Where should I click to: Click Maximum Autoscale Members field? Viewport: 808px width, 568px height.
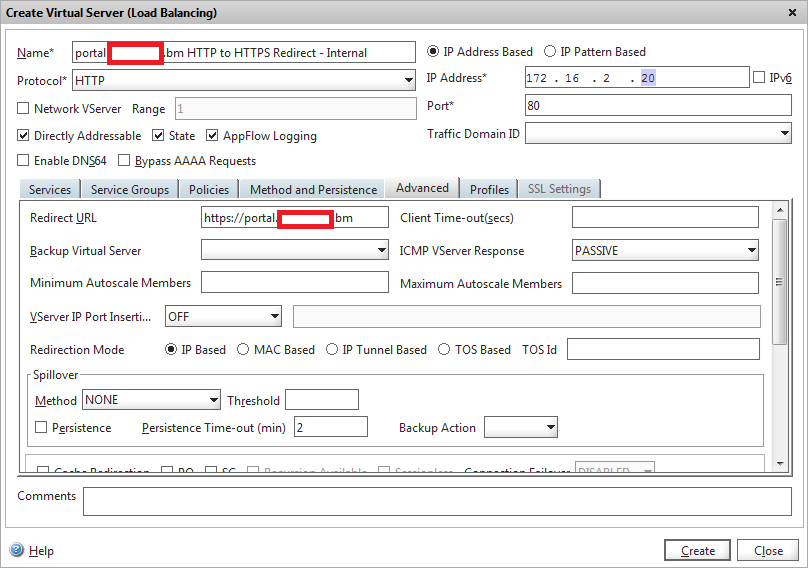coord(665,283)
